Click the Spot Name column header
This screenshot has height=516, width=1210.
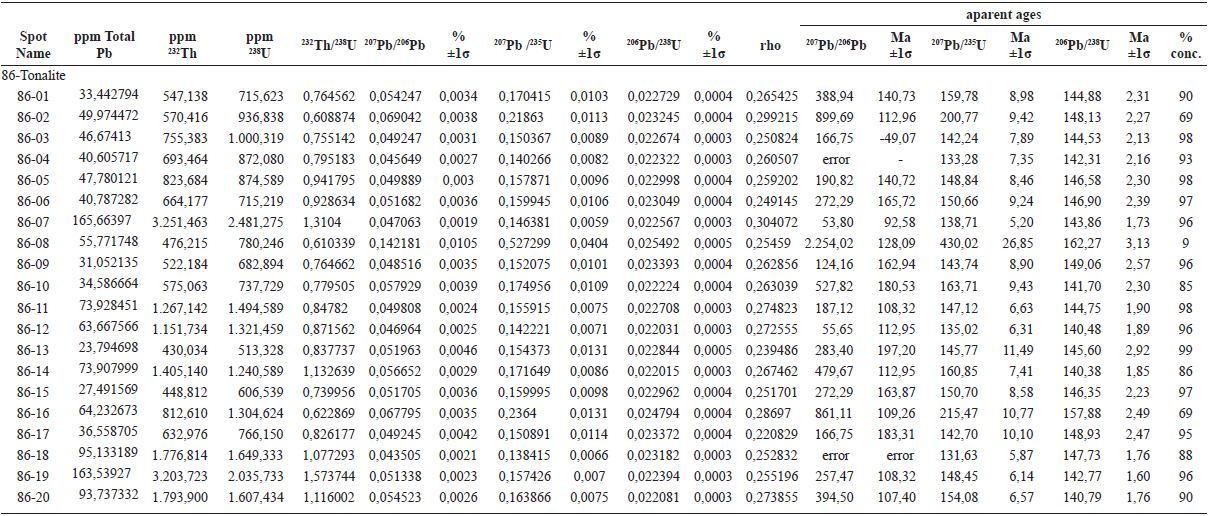click(33, 45)
